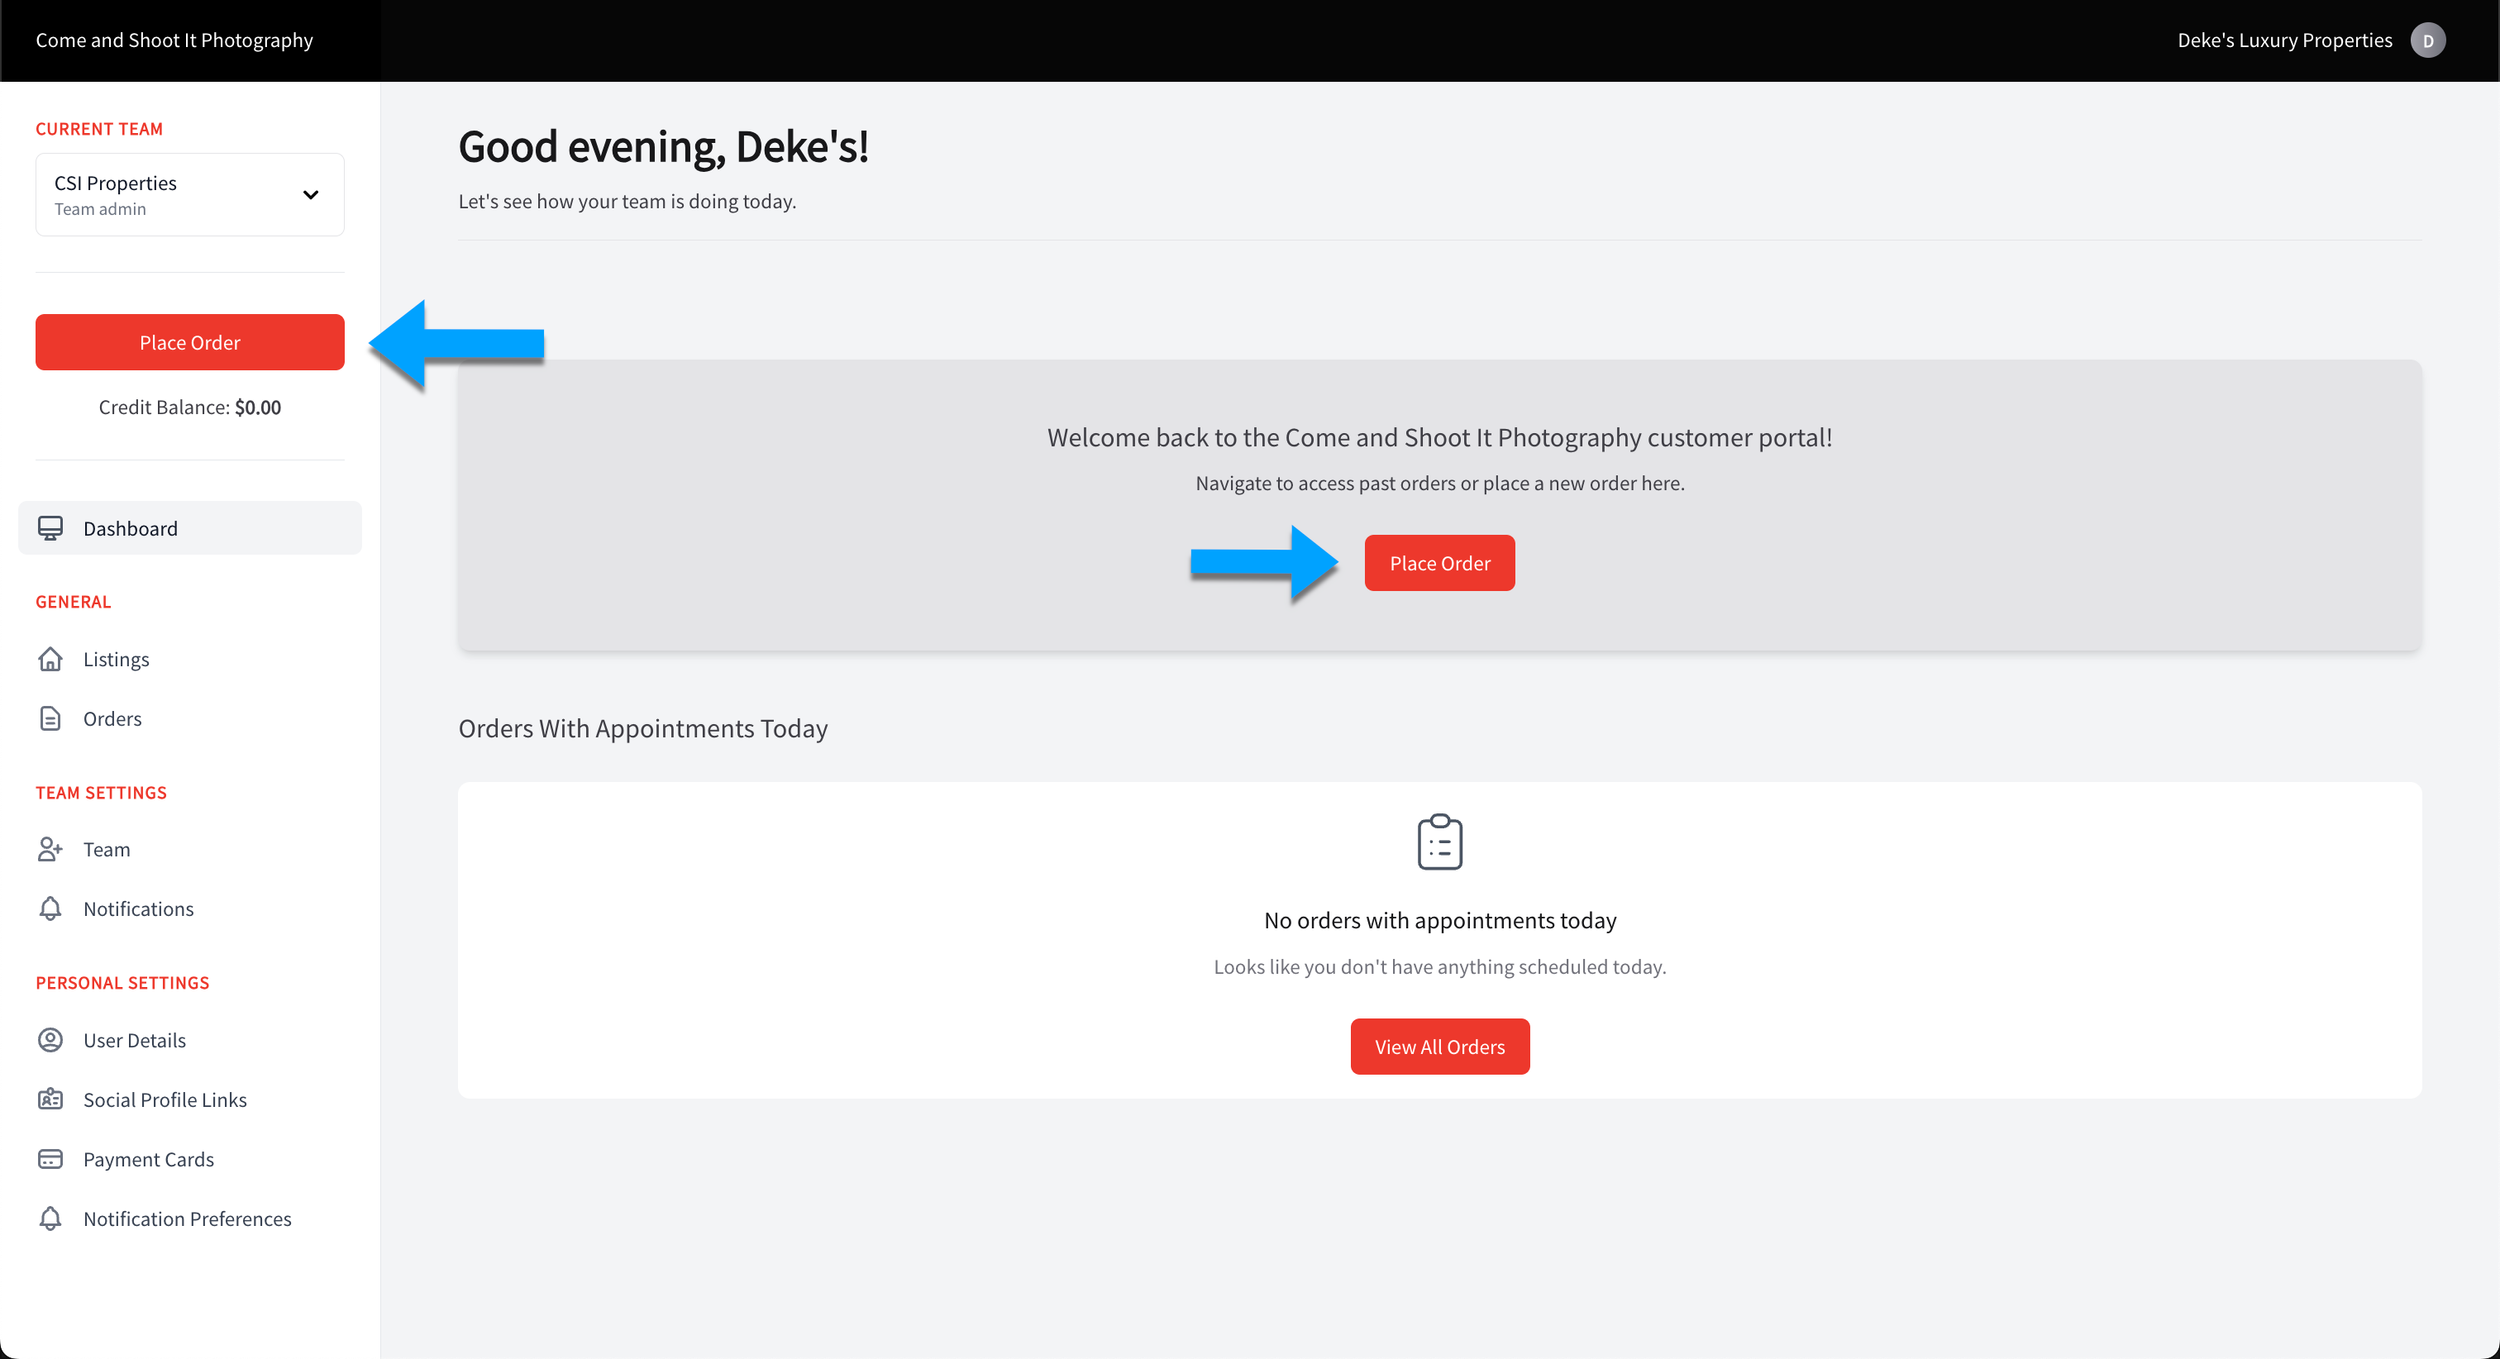Image resolution: width=2500 pixels, height=1359 pixels.
Task: Click the Dashboard monitor icon
Action: coord(50,528)
